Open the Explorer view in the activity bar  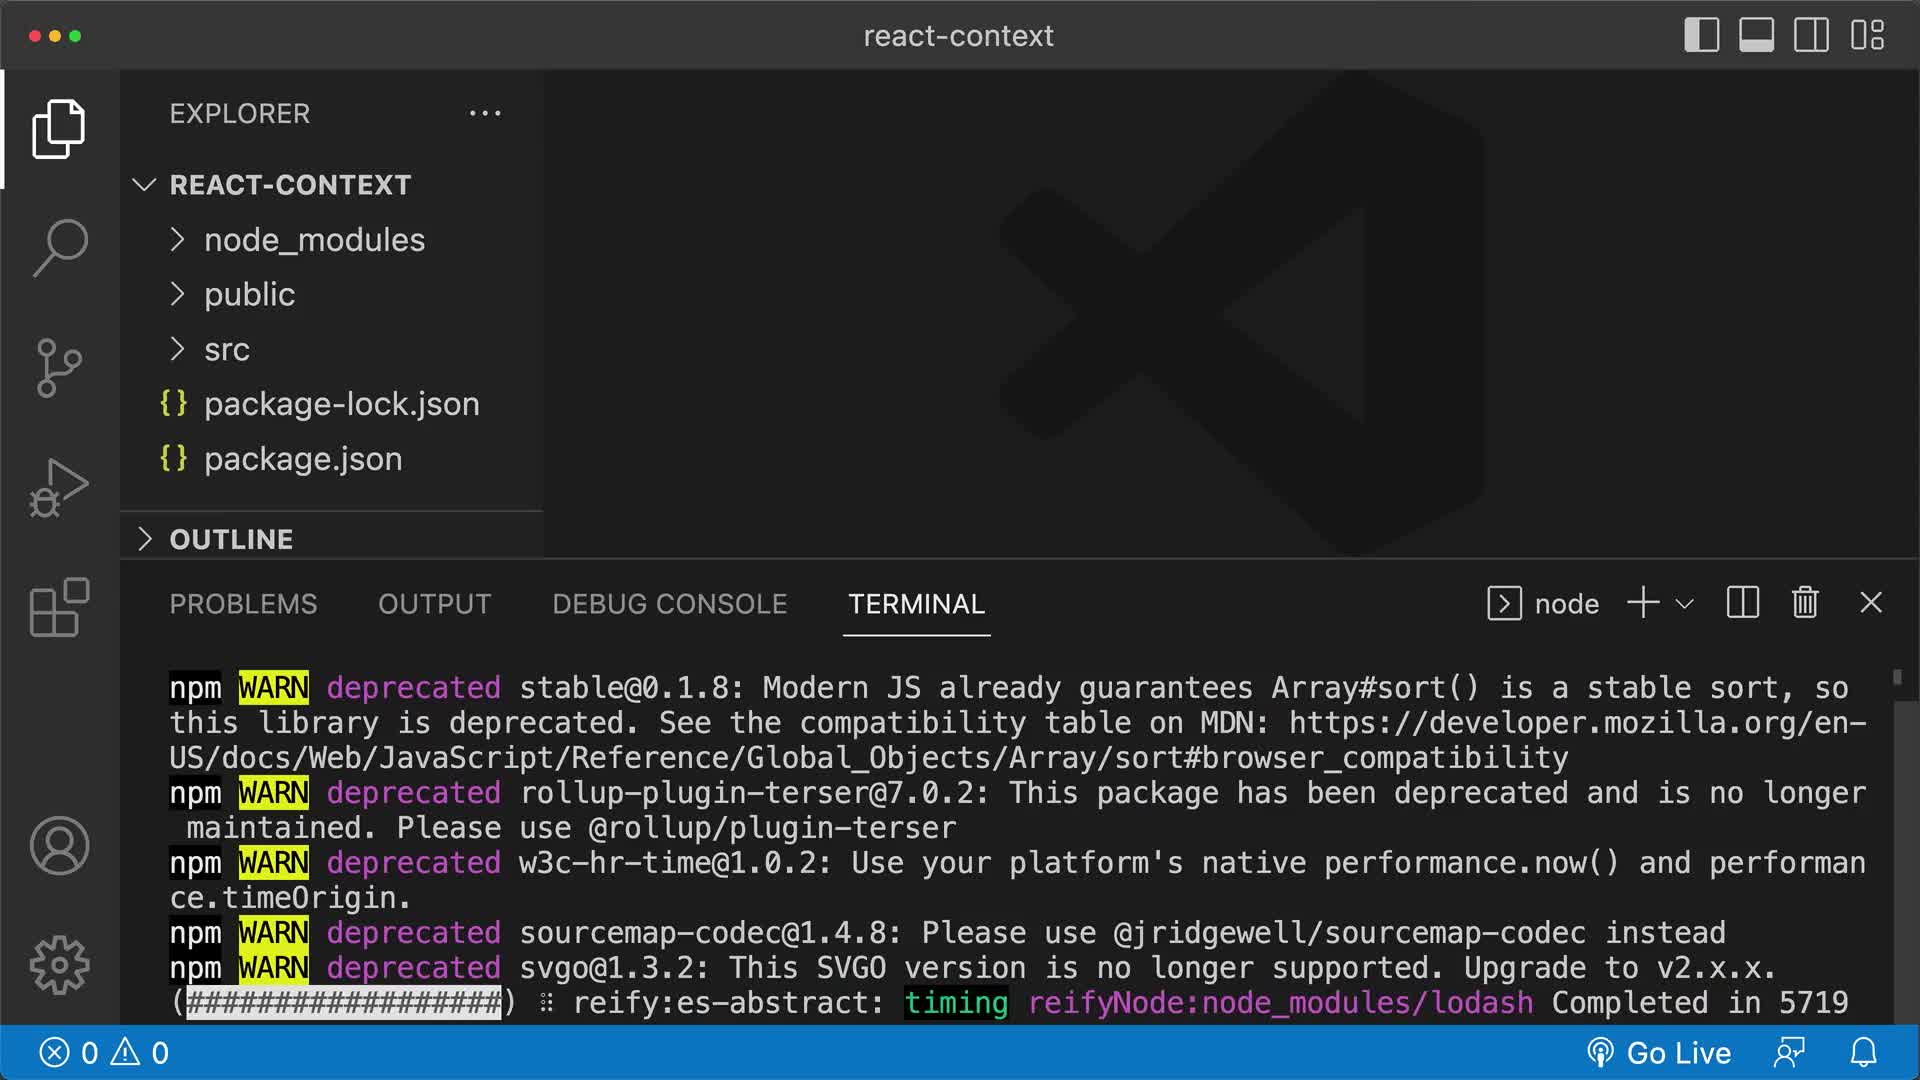[57, 128]
